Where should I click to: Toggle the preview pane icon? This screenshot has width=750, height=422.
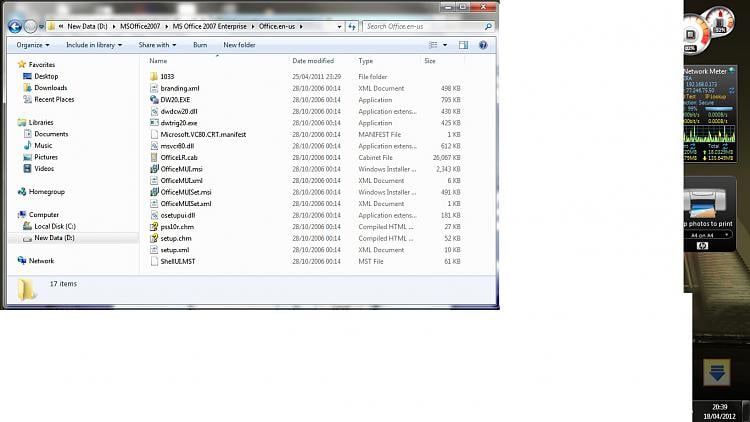click(x=463, y=45)
